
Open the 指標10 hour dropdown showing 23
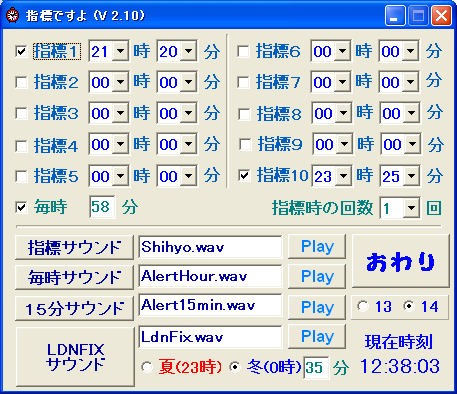coord(343,176)
